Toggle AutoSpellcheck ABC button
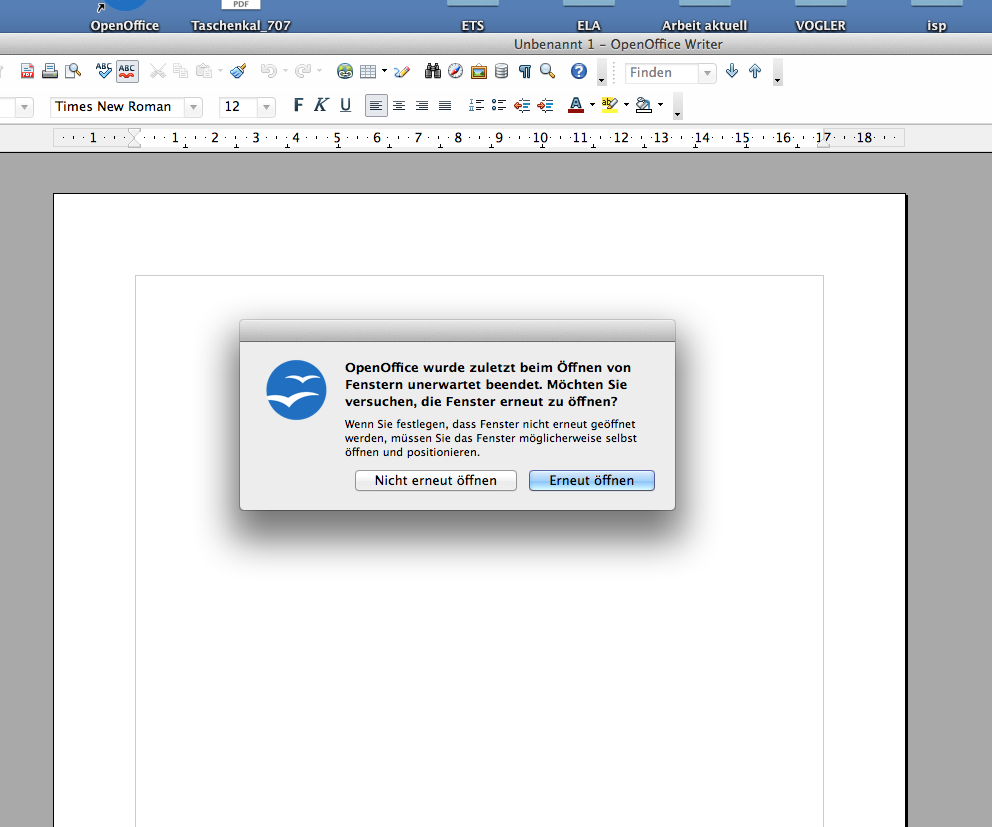 point(127,71)
